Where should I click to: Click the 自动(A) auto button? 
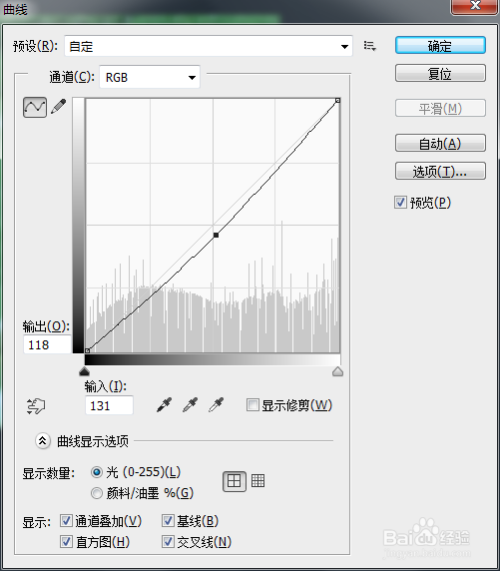coord(440,143)
